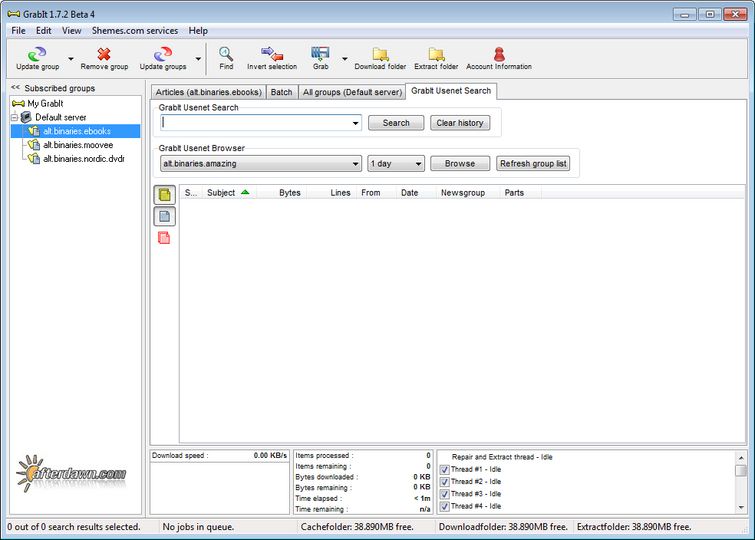Open the alt.binaries.amazing group dropdown
The image size is (755, 540).
click(x=355, y=164)
